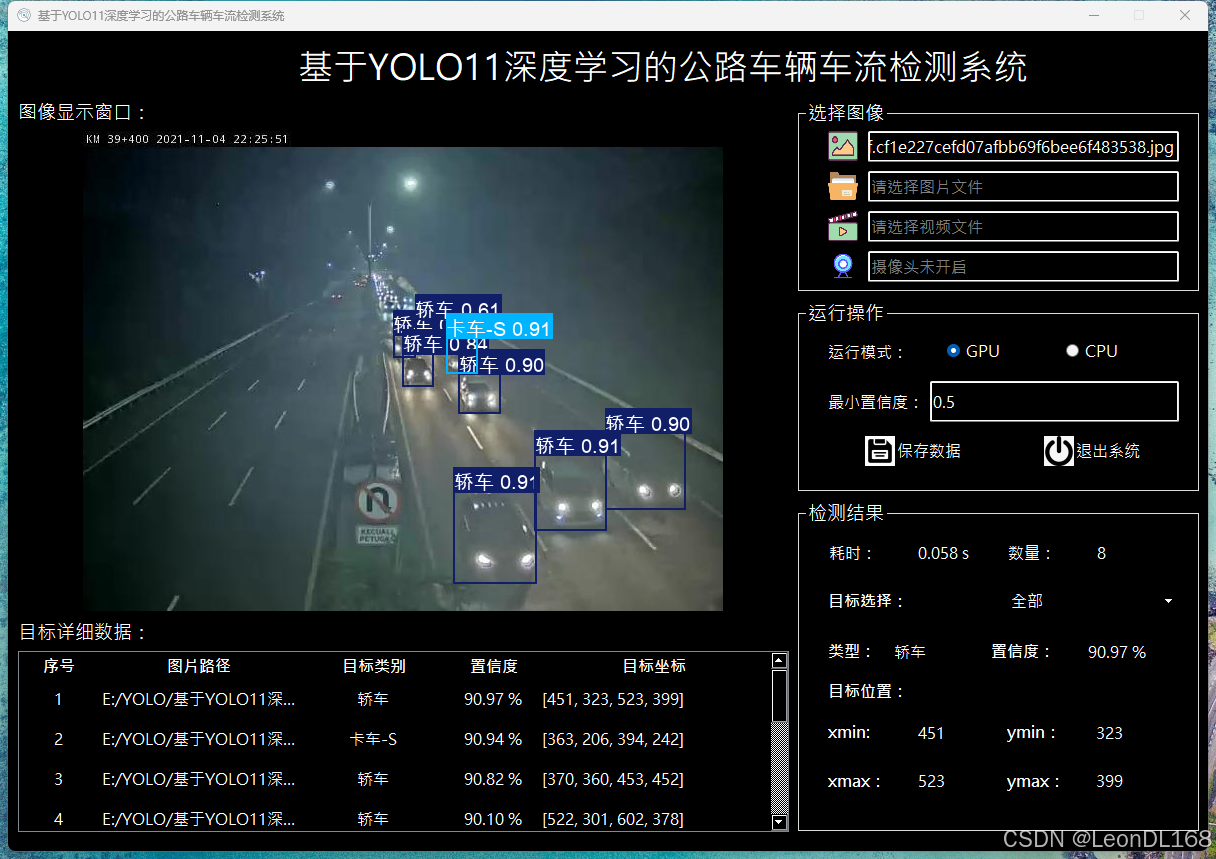Click coordinates cell [363, 206, 394, 242]

pos(613,739)
